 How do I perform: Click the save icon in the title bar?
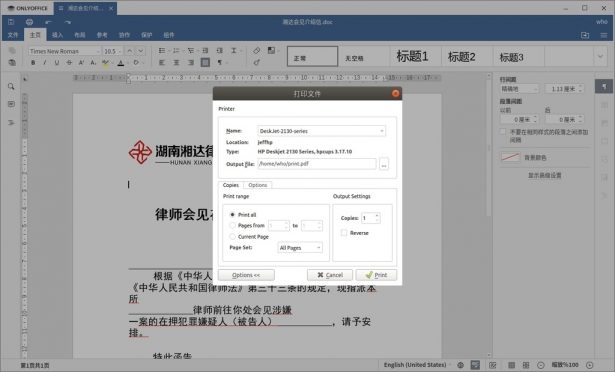(11, 22)
